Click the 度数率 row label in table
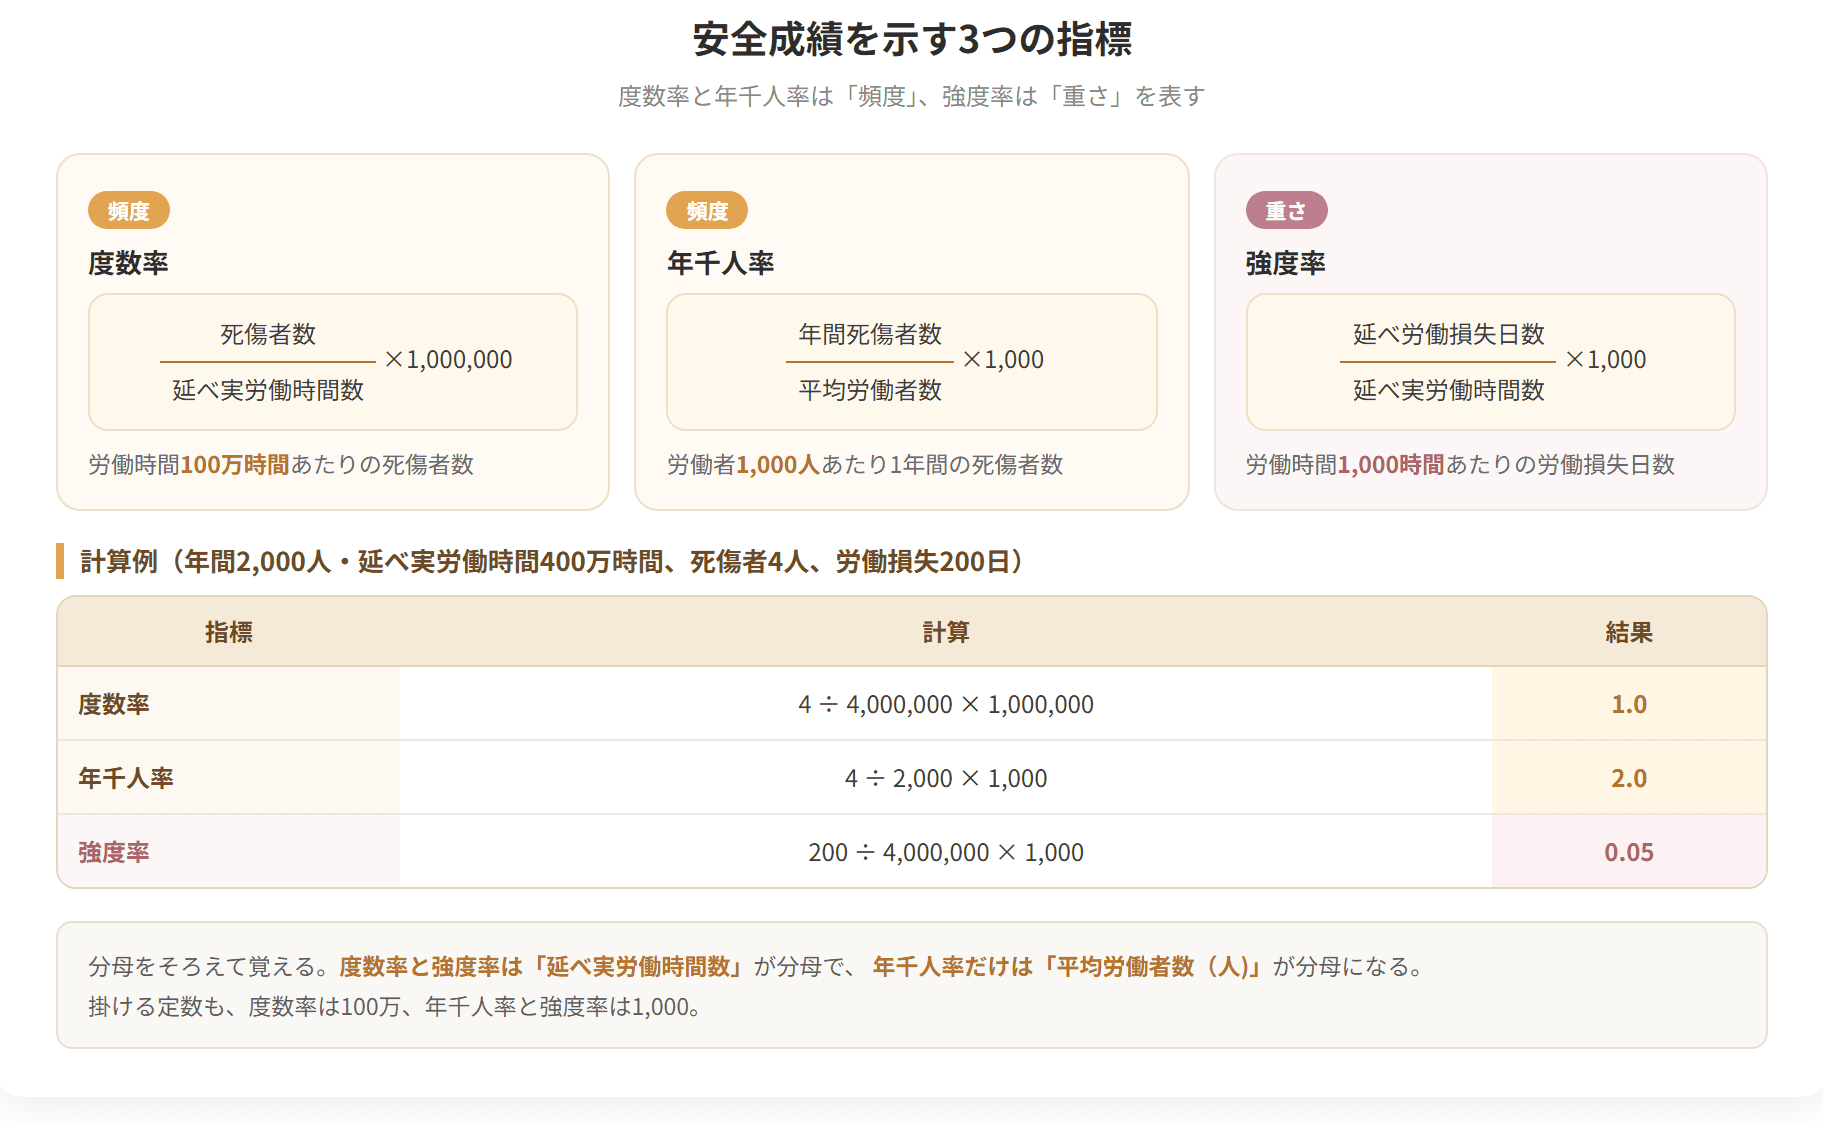1823x1122 pixels. pos(114,704)
